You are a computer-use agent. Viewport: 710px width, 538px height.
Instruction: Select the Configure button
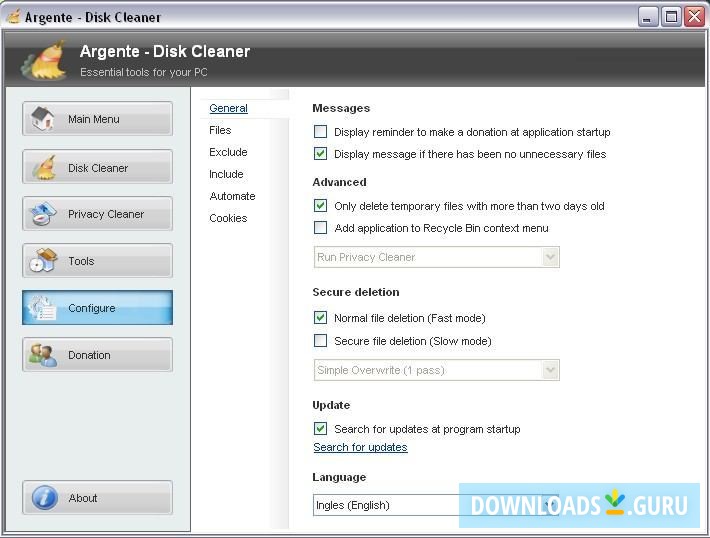click(97, 308)
